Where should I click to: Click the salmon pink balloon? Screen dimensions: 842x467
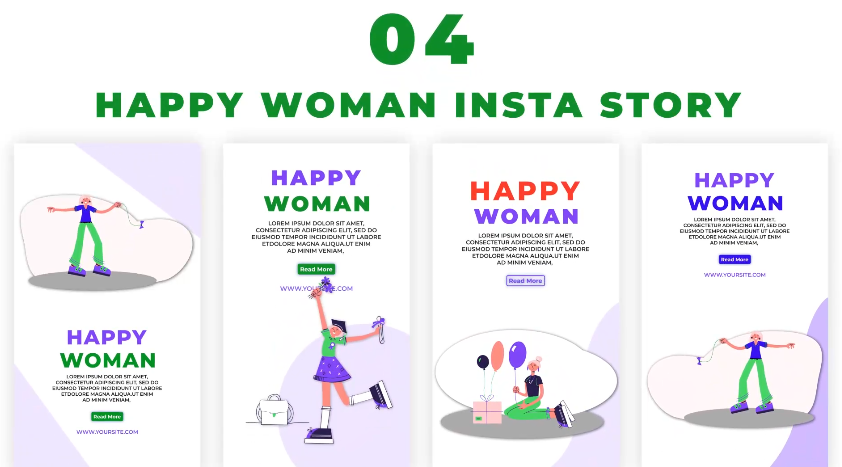tap(498, 356)
